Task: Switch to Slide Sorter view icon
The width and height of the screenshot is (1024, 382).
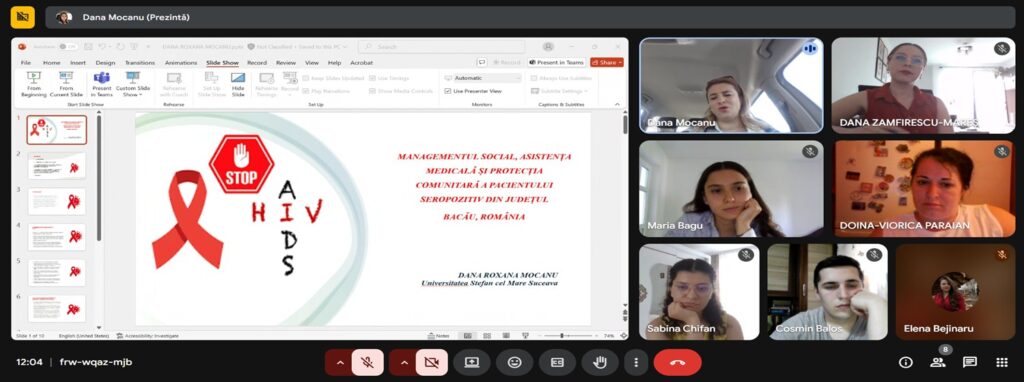Action: [487, 336]
